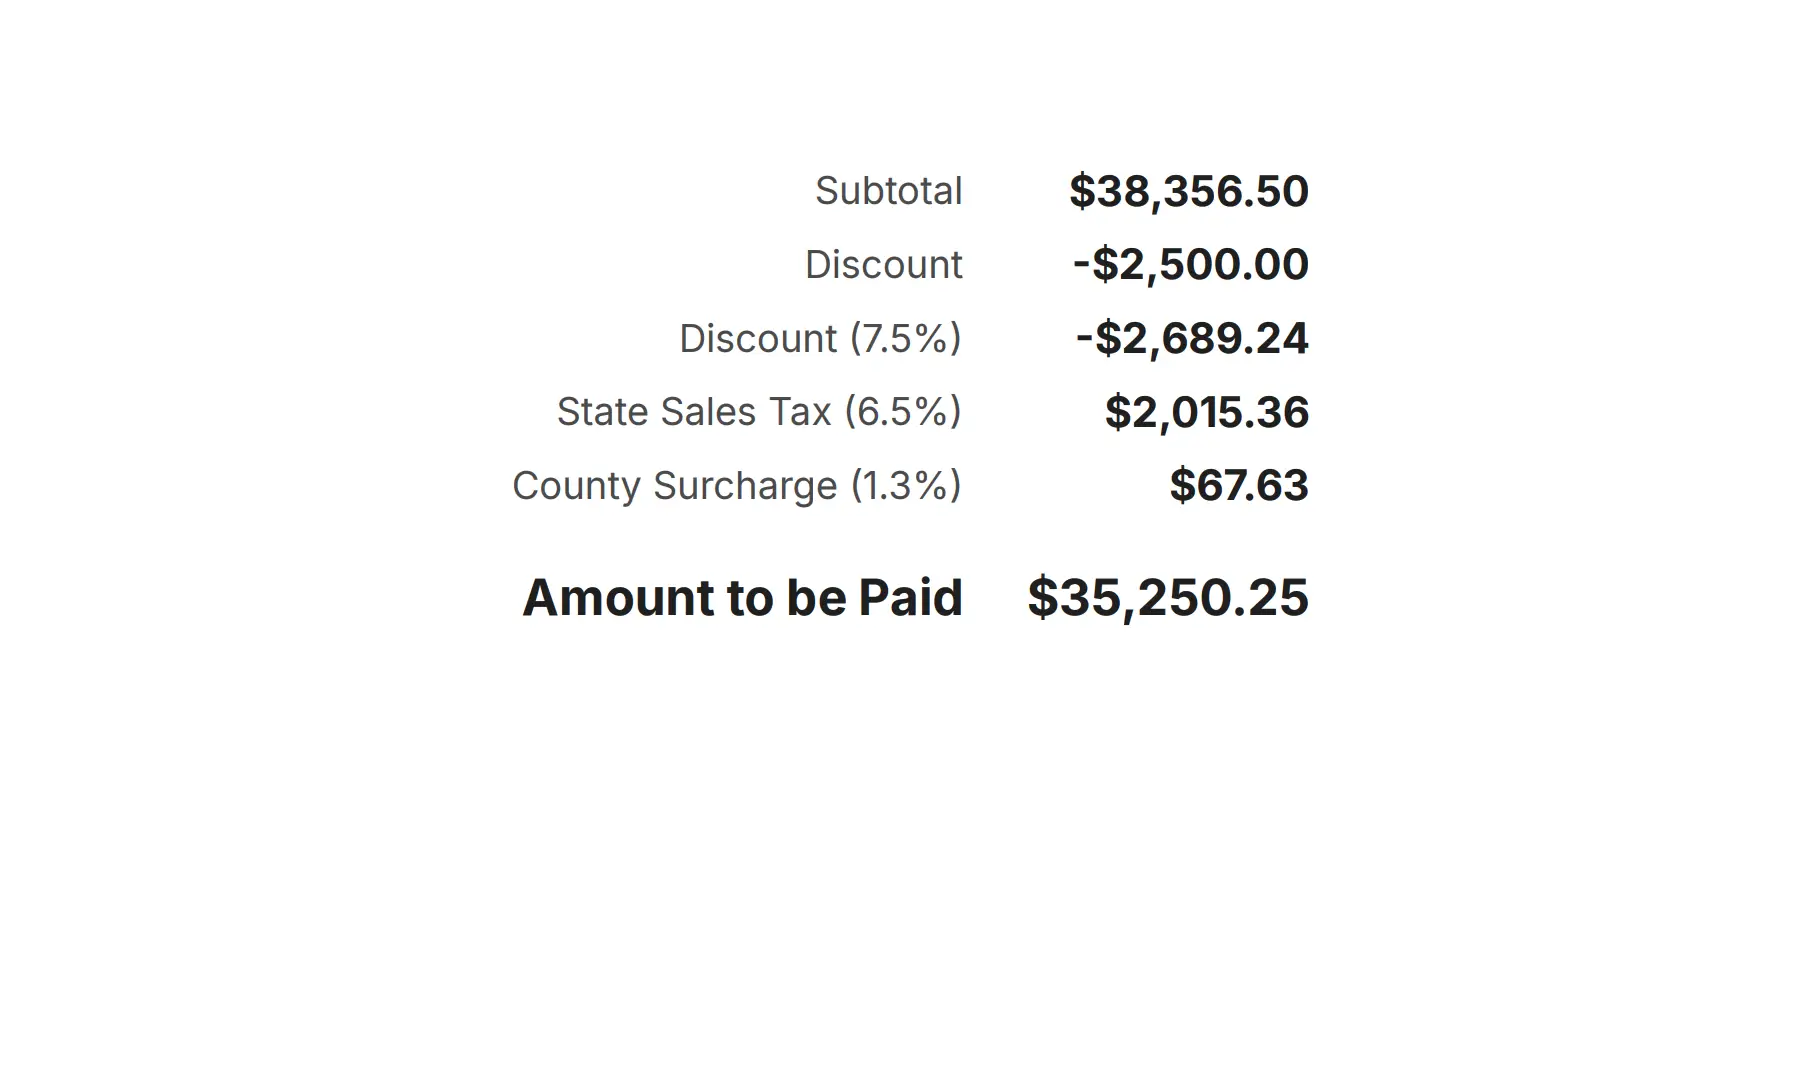Select the $38,356.50 subtotal value

pyautogui.click(x=1189, y=191)
